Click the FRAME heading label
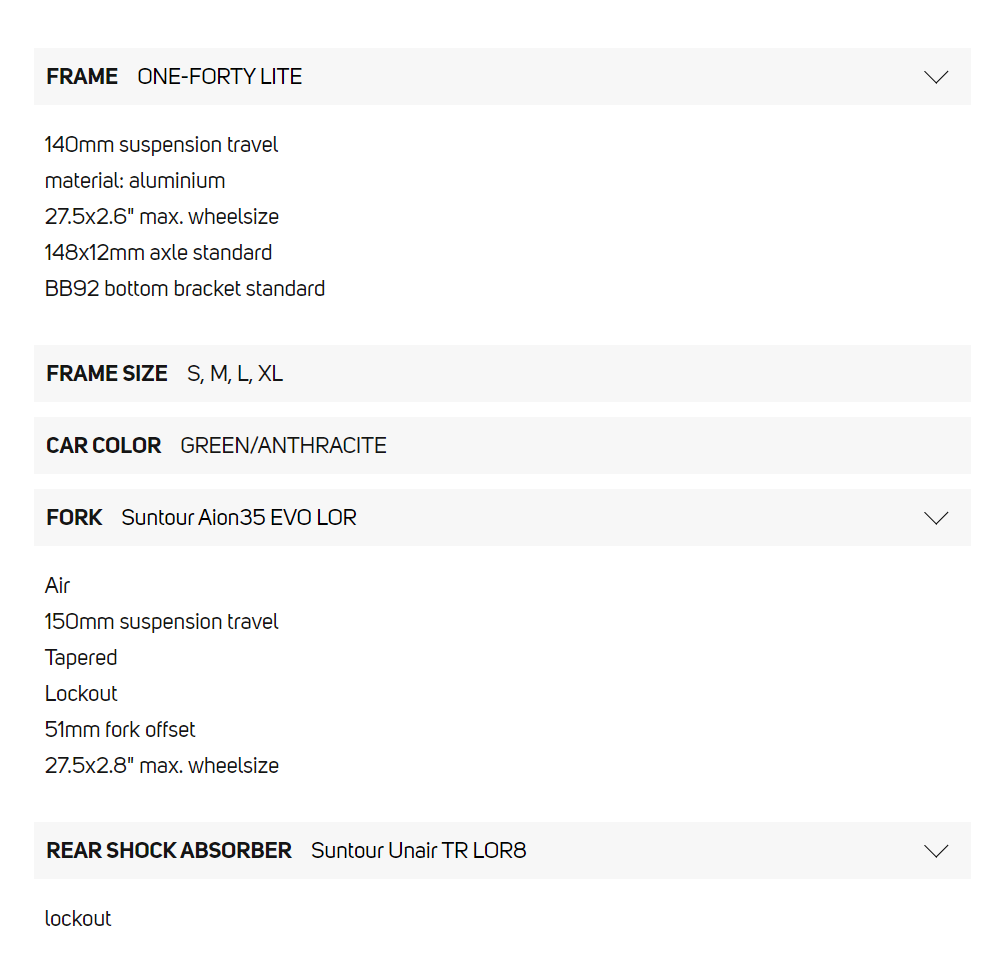Viewport: 997px width, 963px height. (82, 77)
